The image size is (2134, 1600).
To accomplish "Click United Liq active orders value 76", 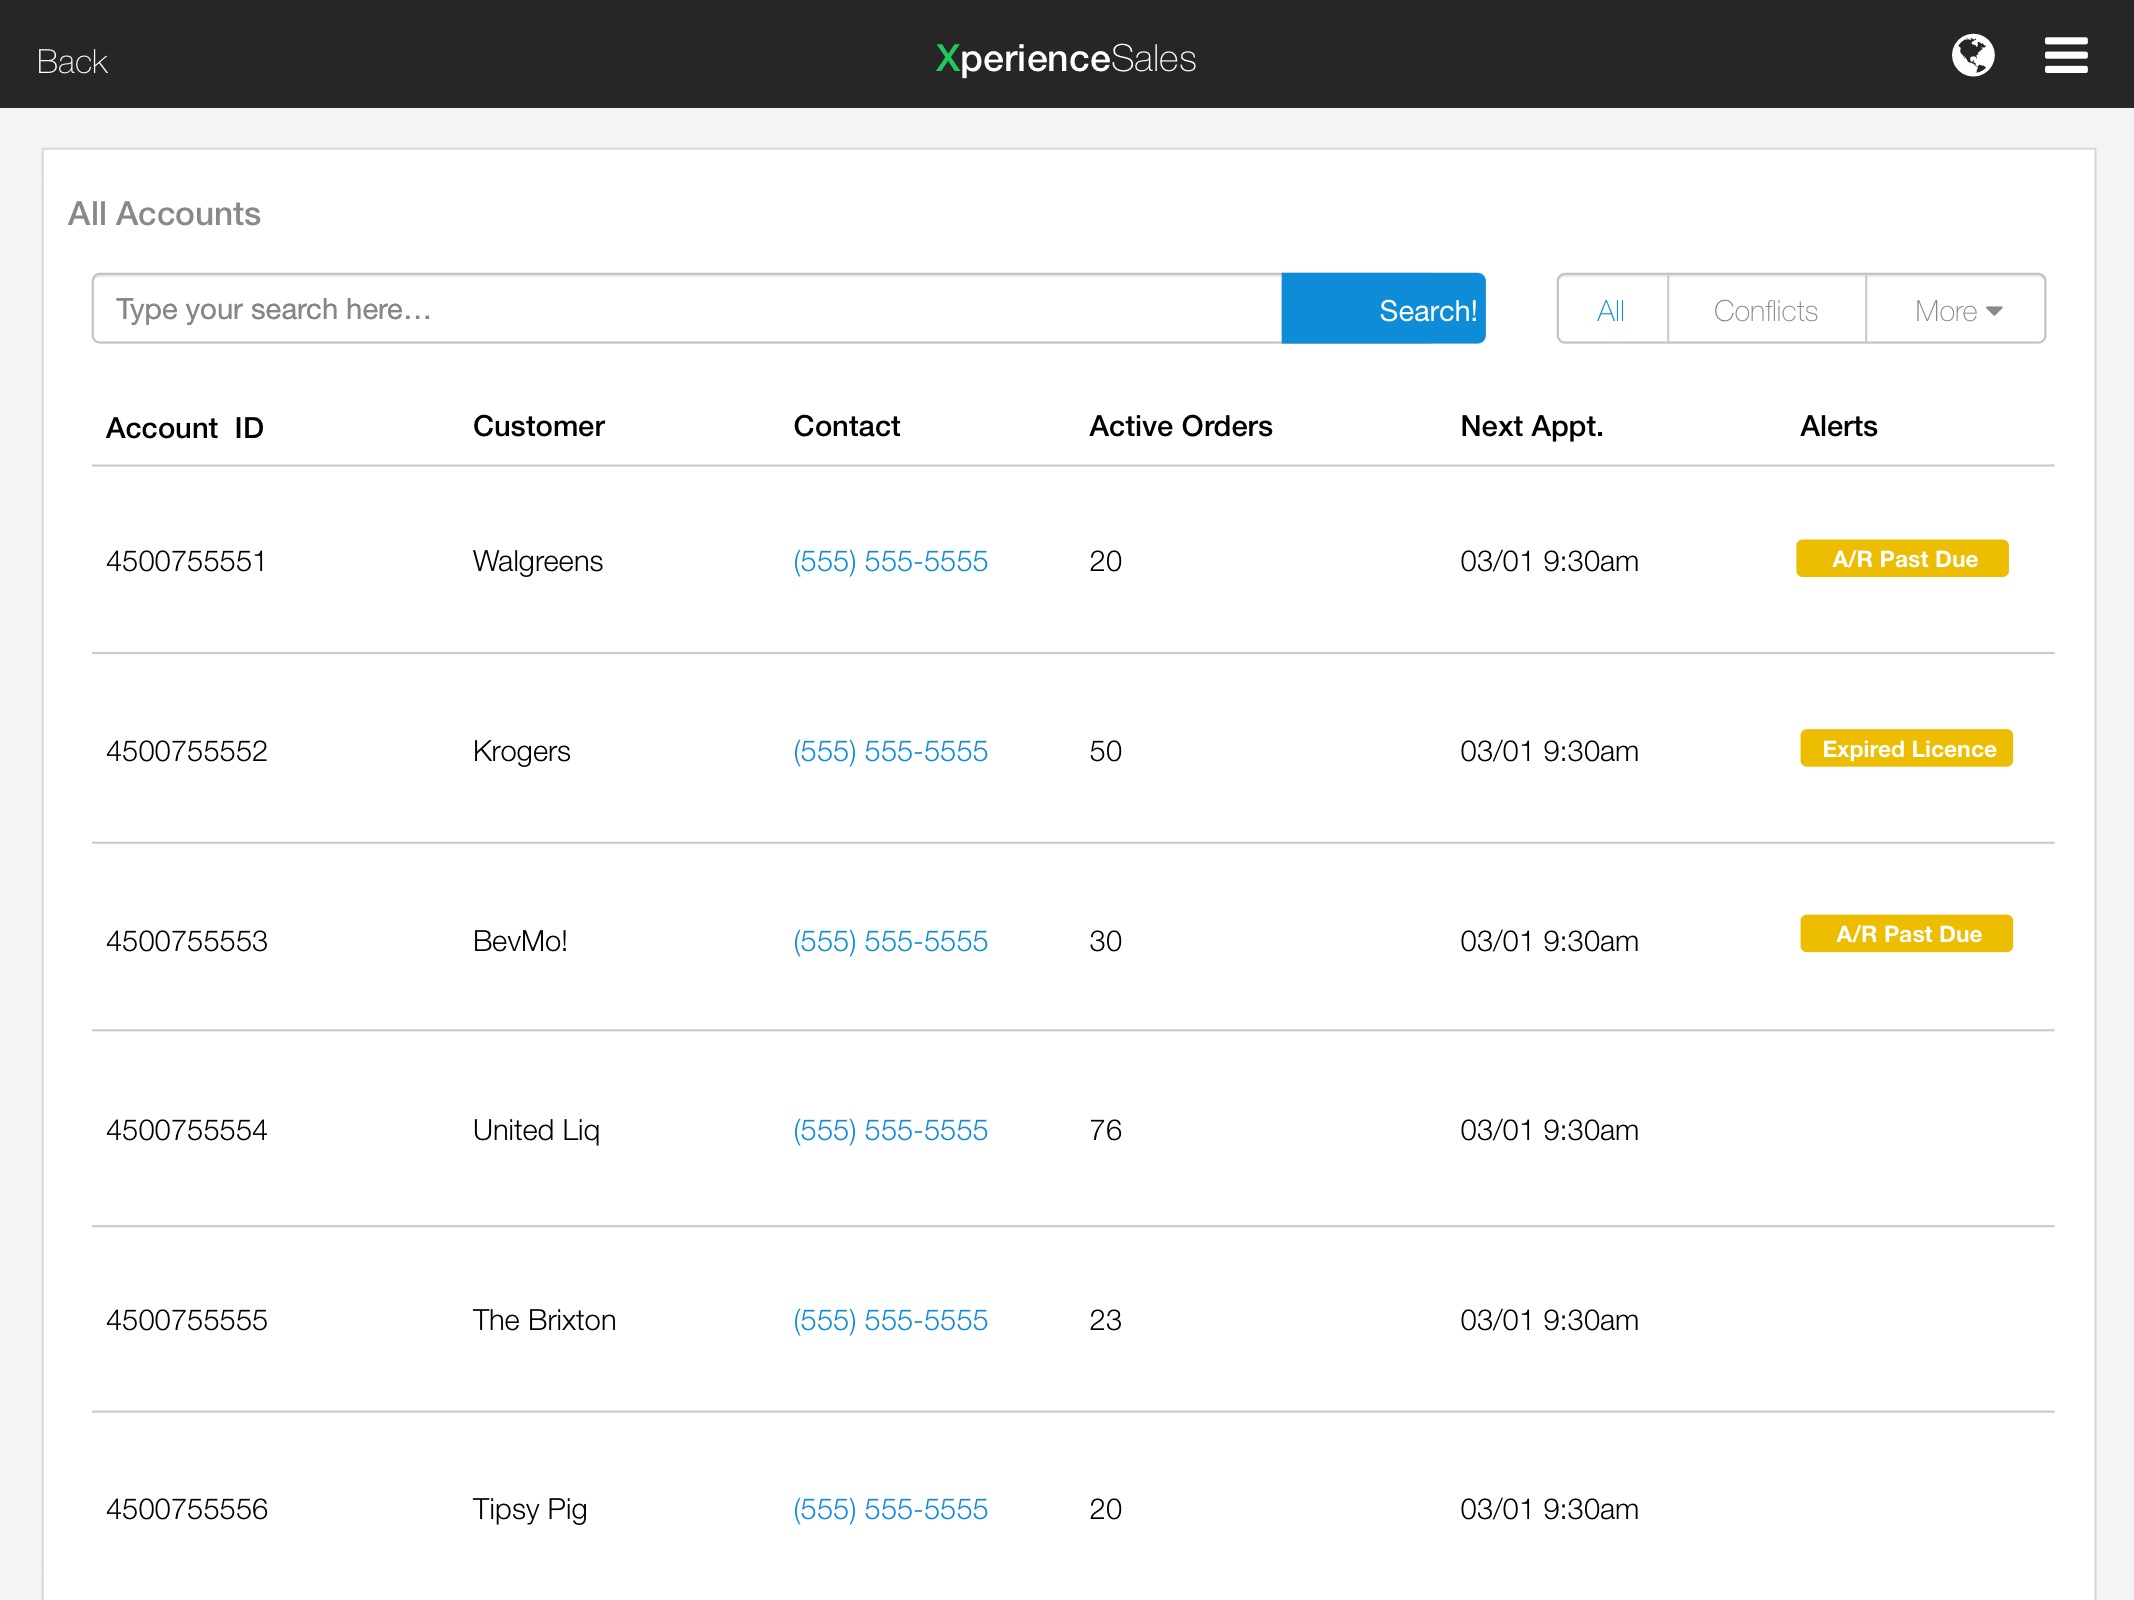I will coord(1106,1130).
